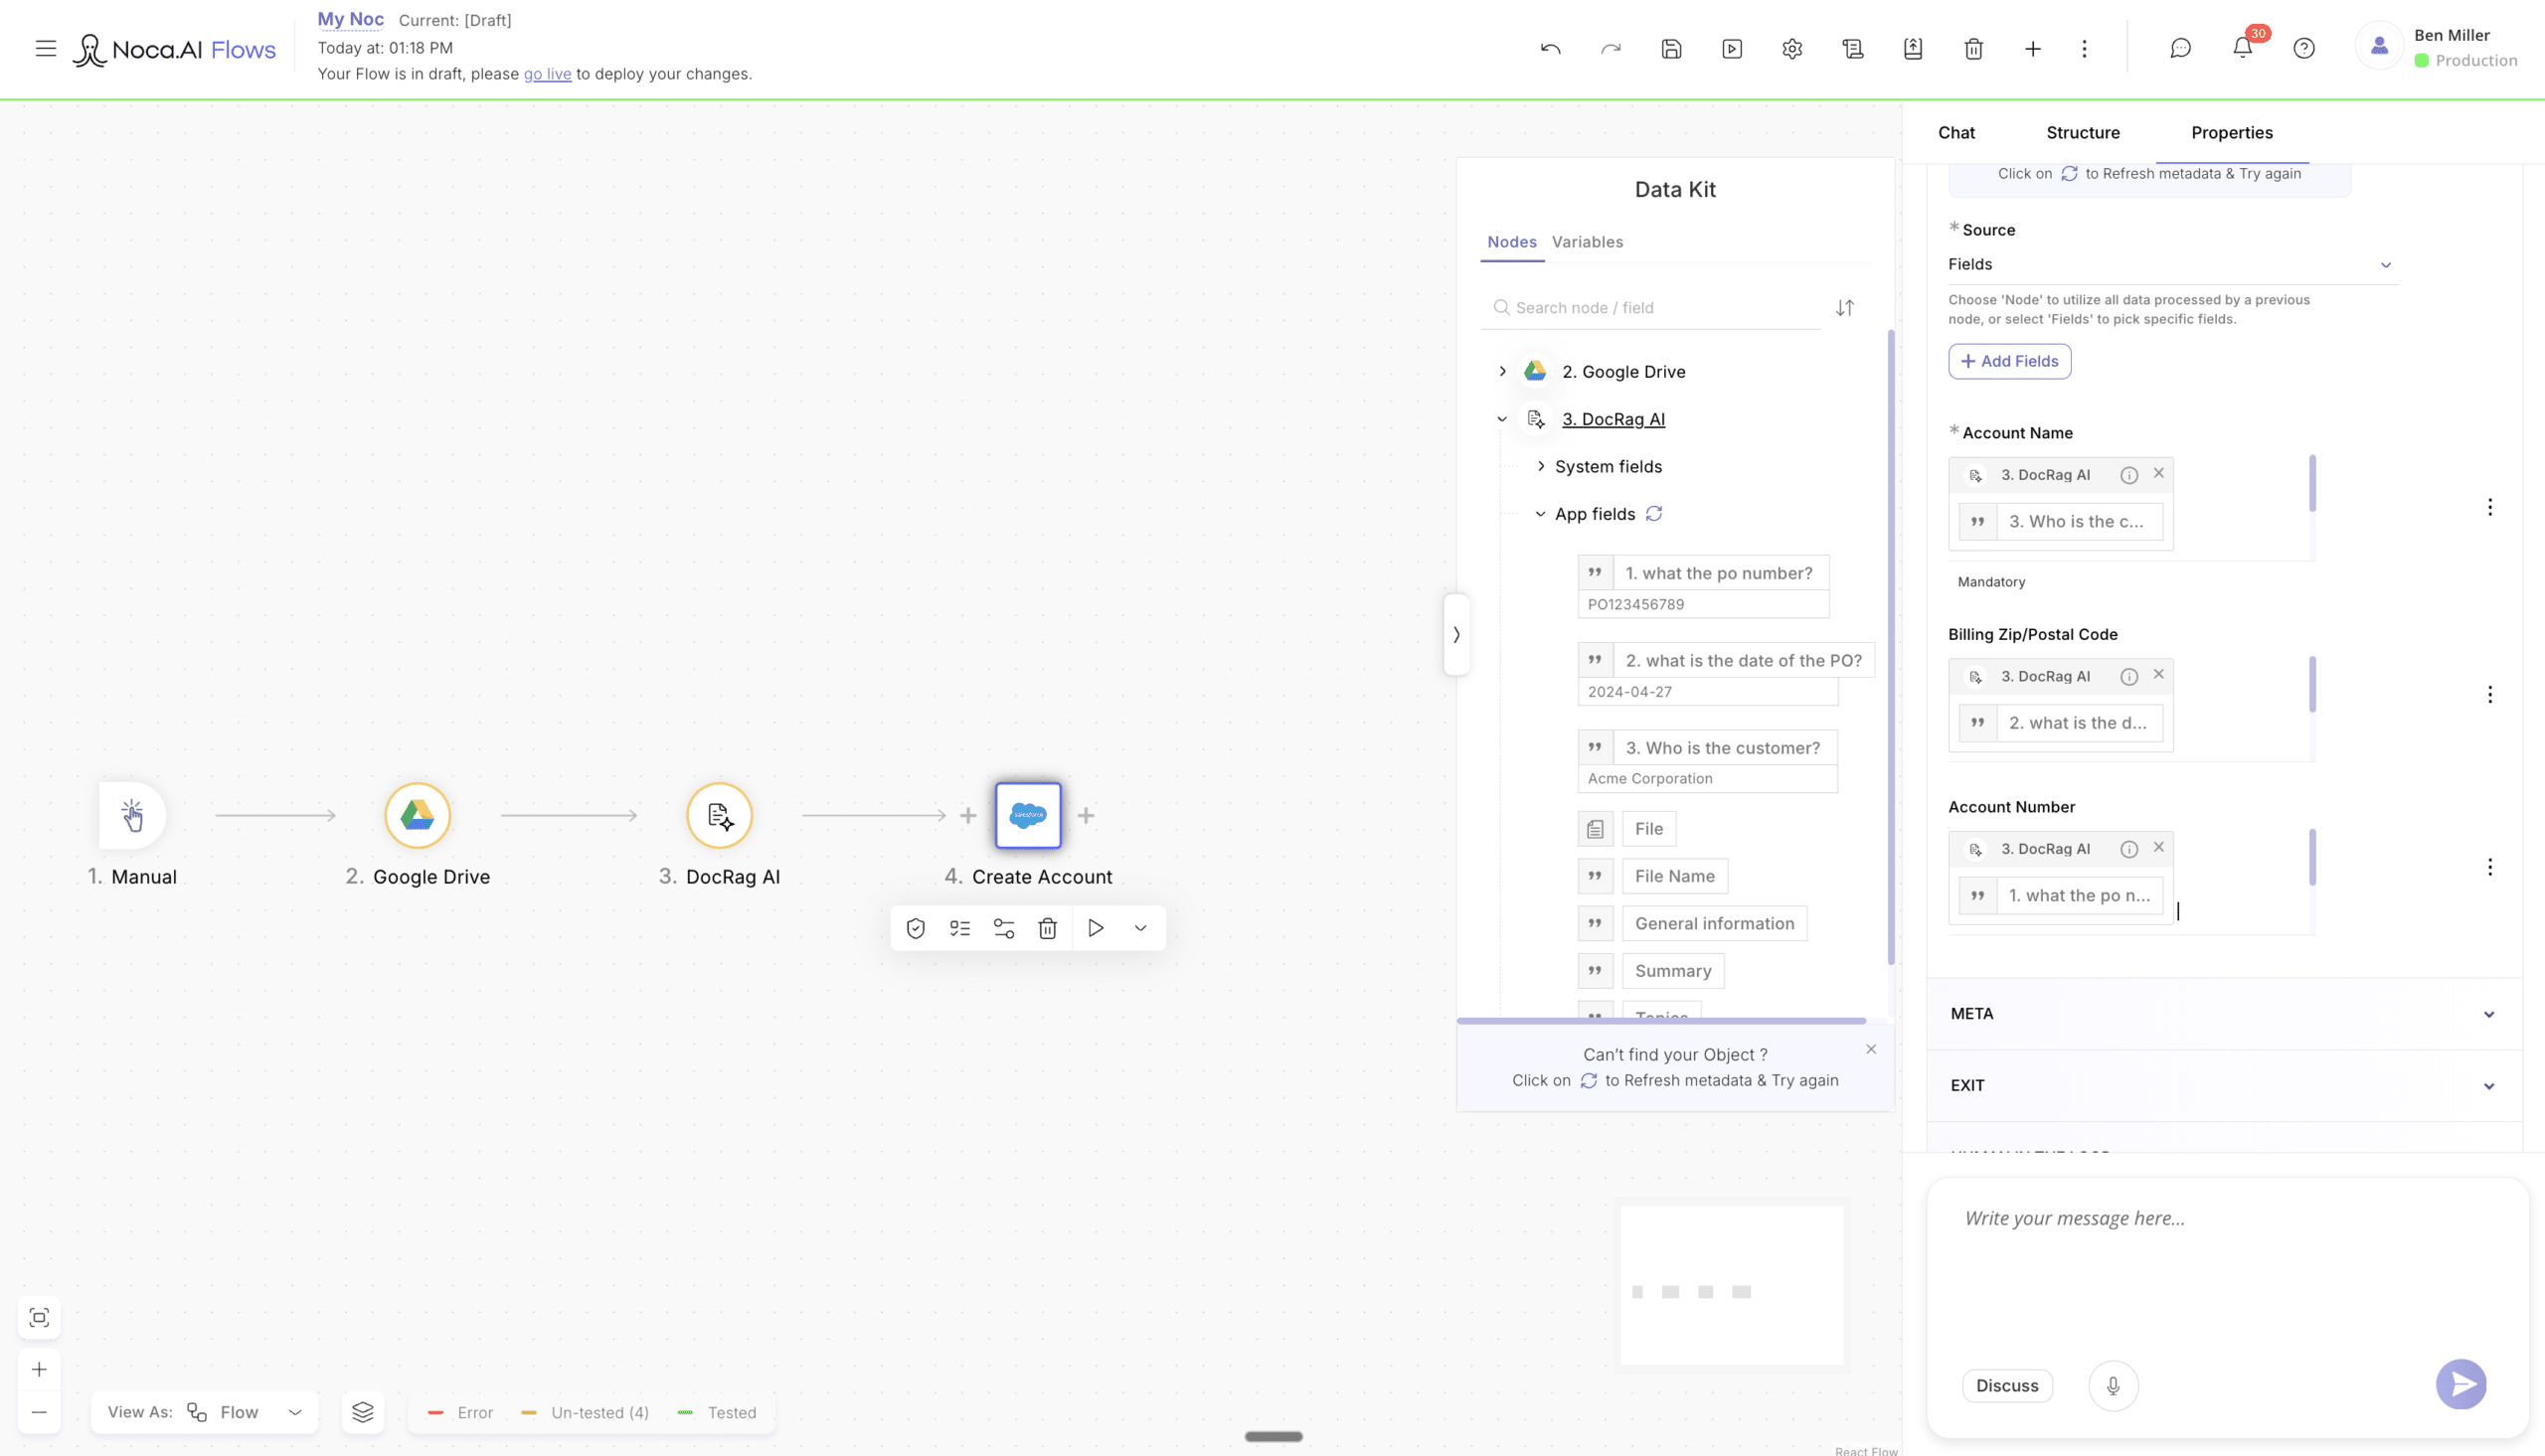This screenshot has width=2545, height=1456.
Task: Open the Variables tab in Data Kit
Action: (1587, 242)
